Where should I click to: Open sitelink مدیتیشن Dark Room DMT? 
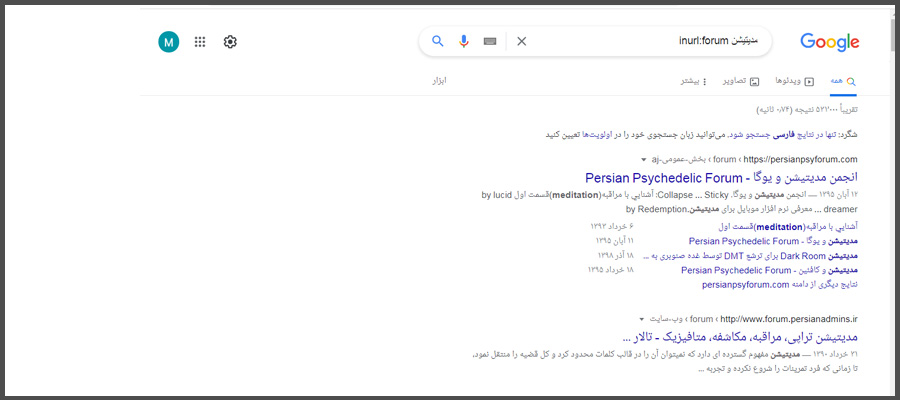[750, 256]
